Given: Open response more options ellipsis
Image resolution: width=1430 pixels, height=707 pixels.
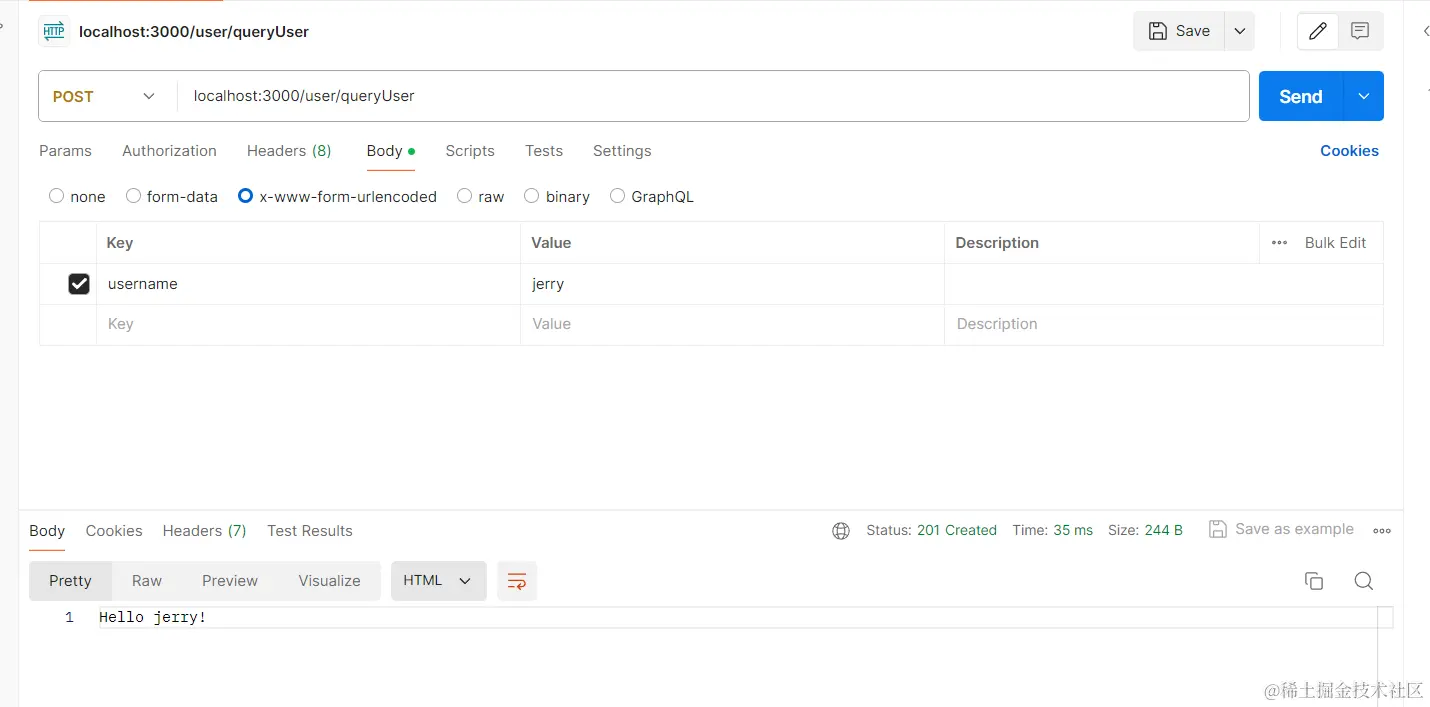Looking at the screenshot, I should [1382, 531].
